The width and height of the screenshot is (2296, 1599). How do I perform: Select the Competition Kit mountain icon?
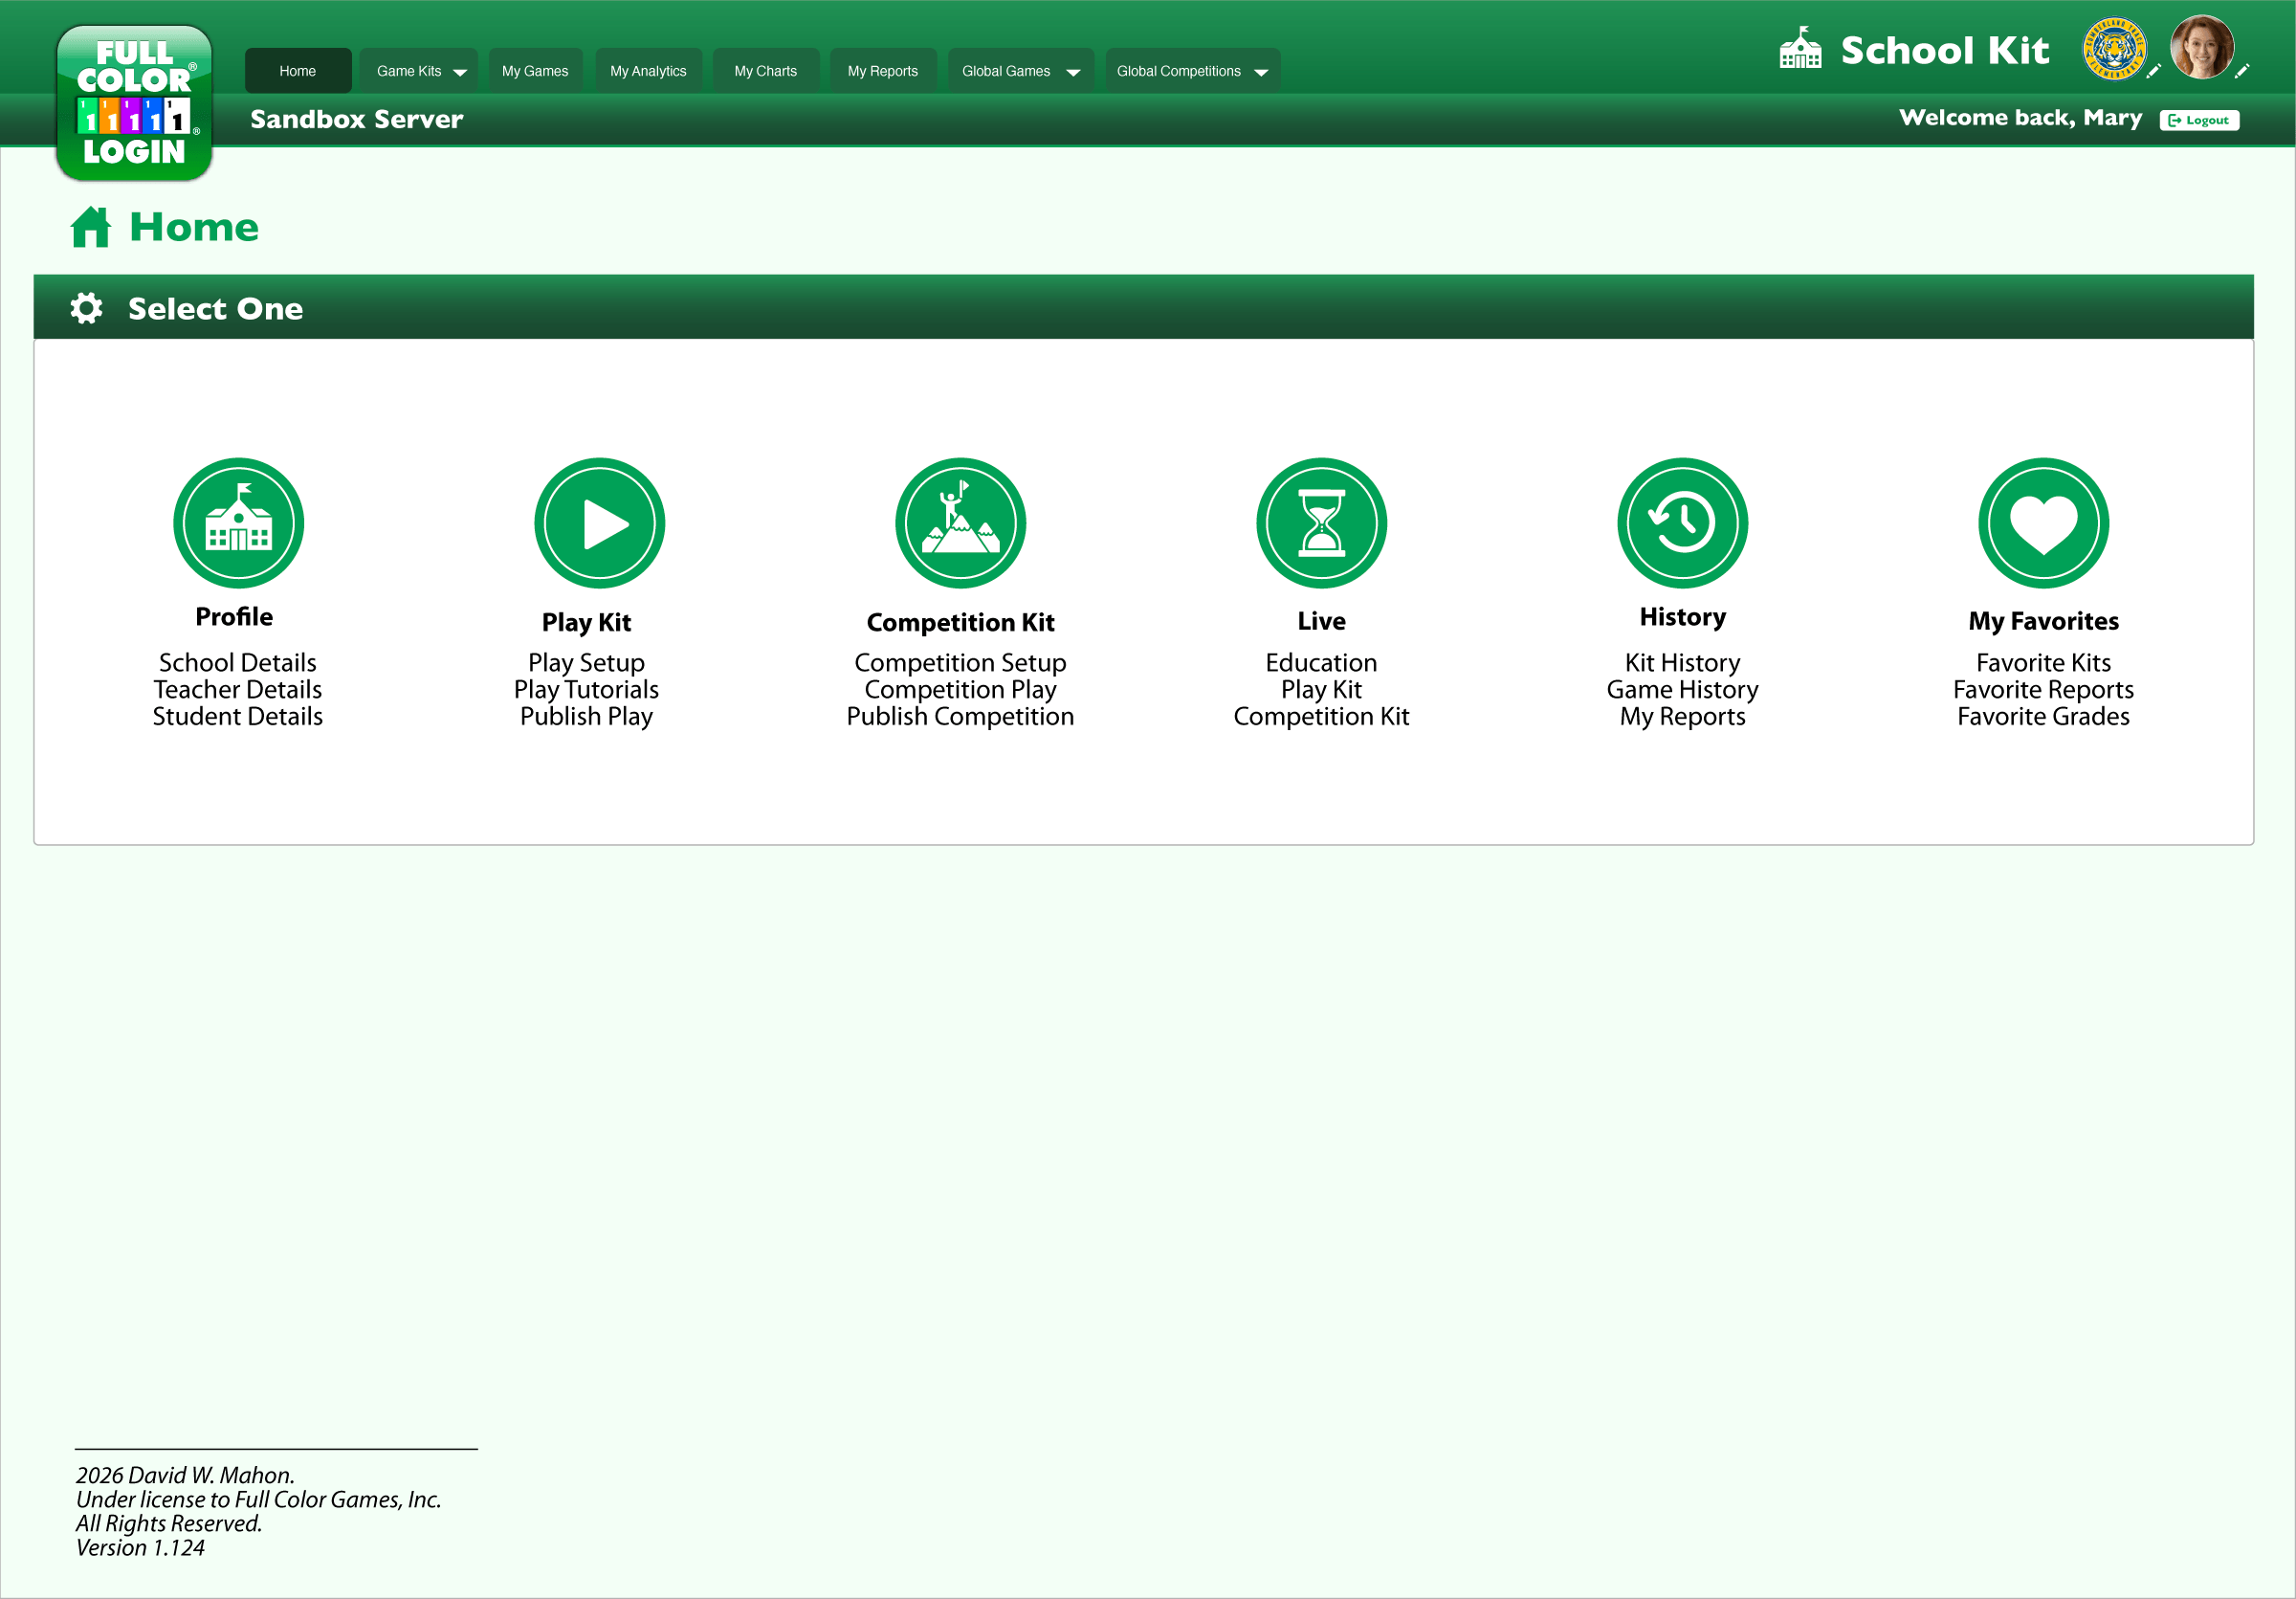click(960, 523)
